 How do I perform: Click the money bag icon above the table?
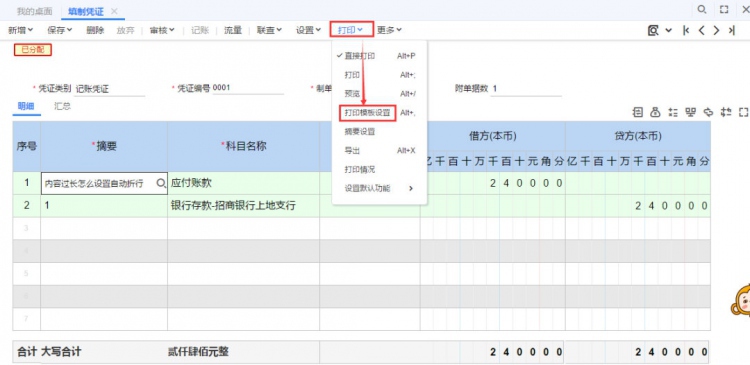655,112
